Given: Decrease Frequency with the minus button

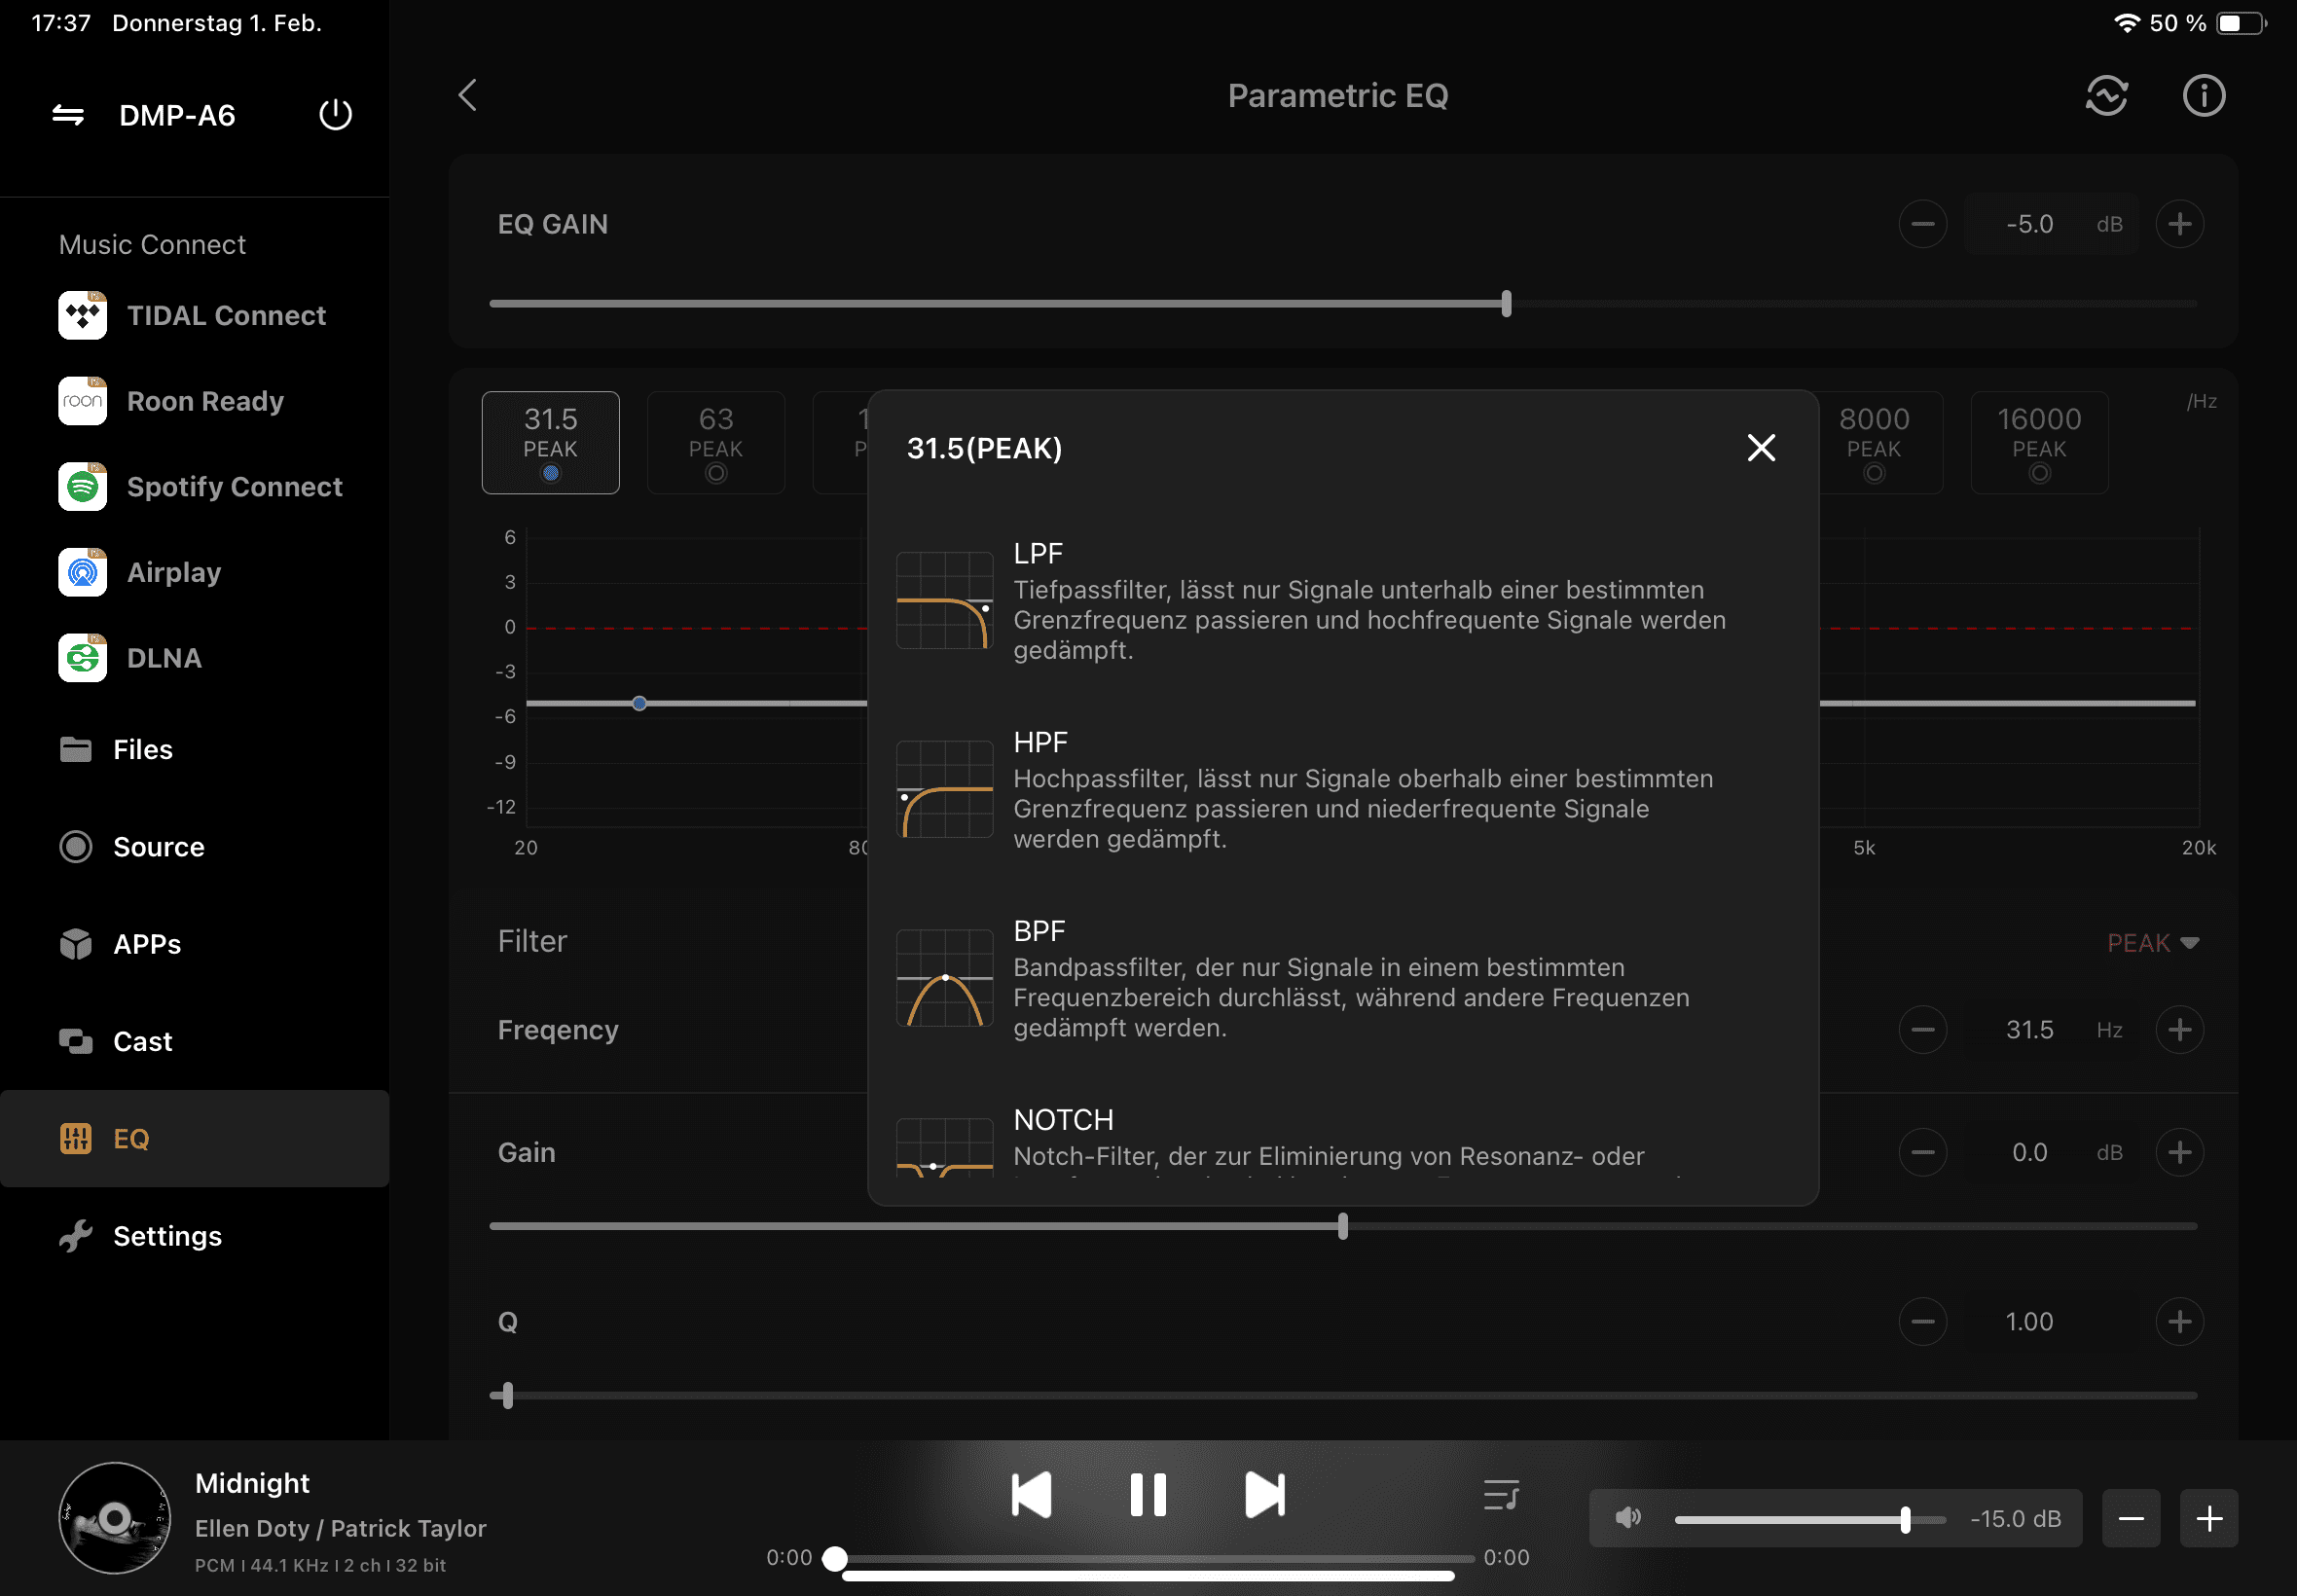Looking at the screenshot, I should tap(1922, 1030).
